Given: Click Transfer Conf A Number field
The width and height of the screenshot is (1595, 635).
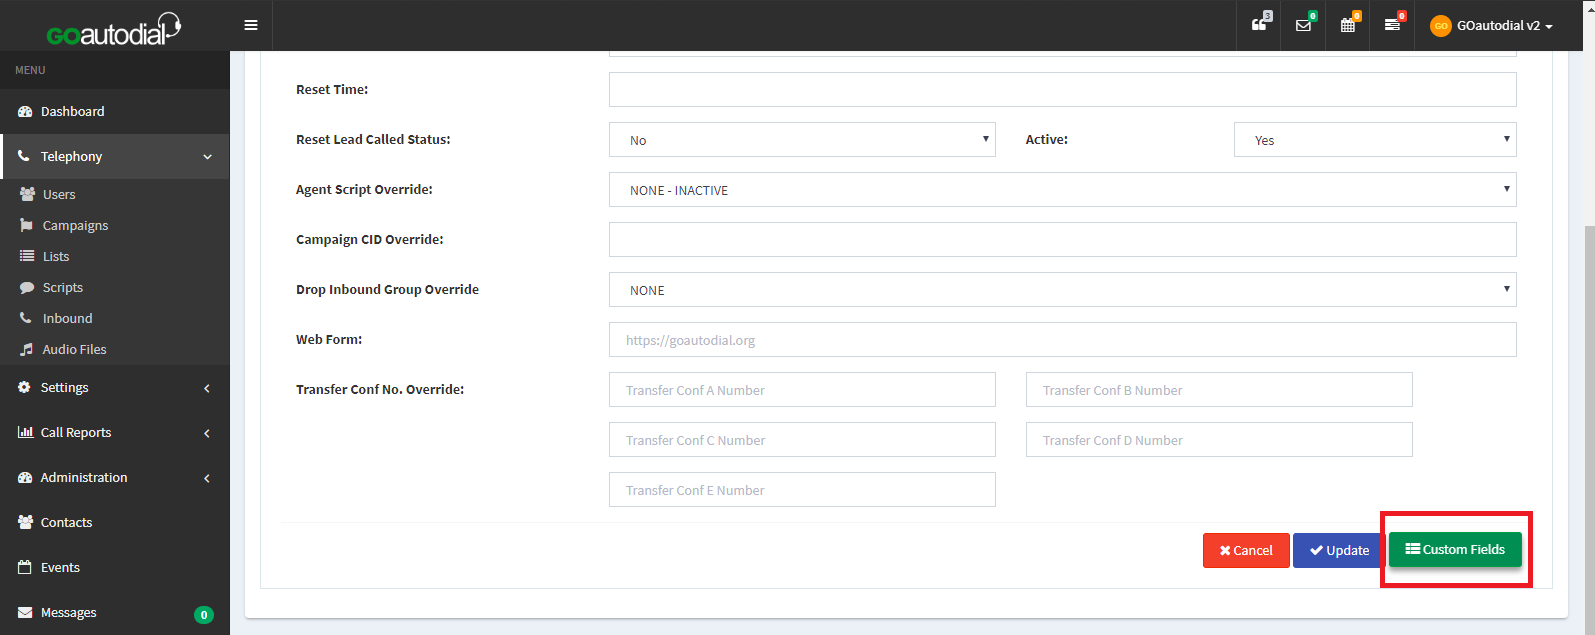Looking at the screenshot, I should click(802, 389).
